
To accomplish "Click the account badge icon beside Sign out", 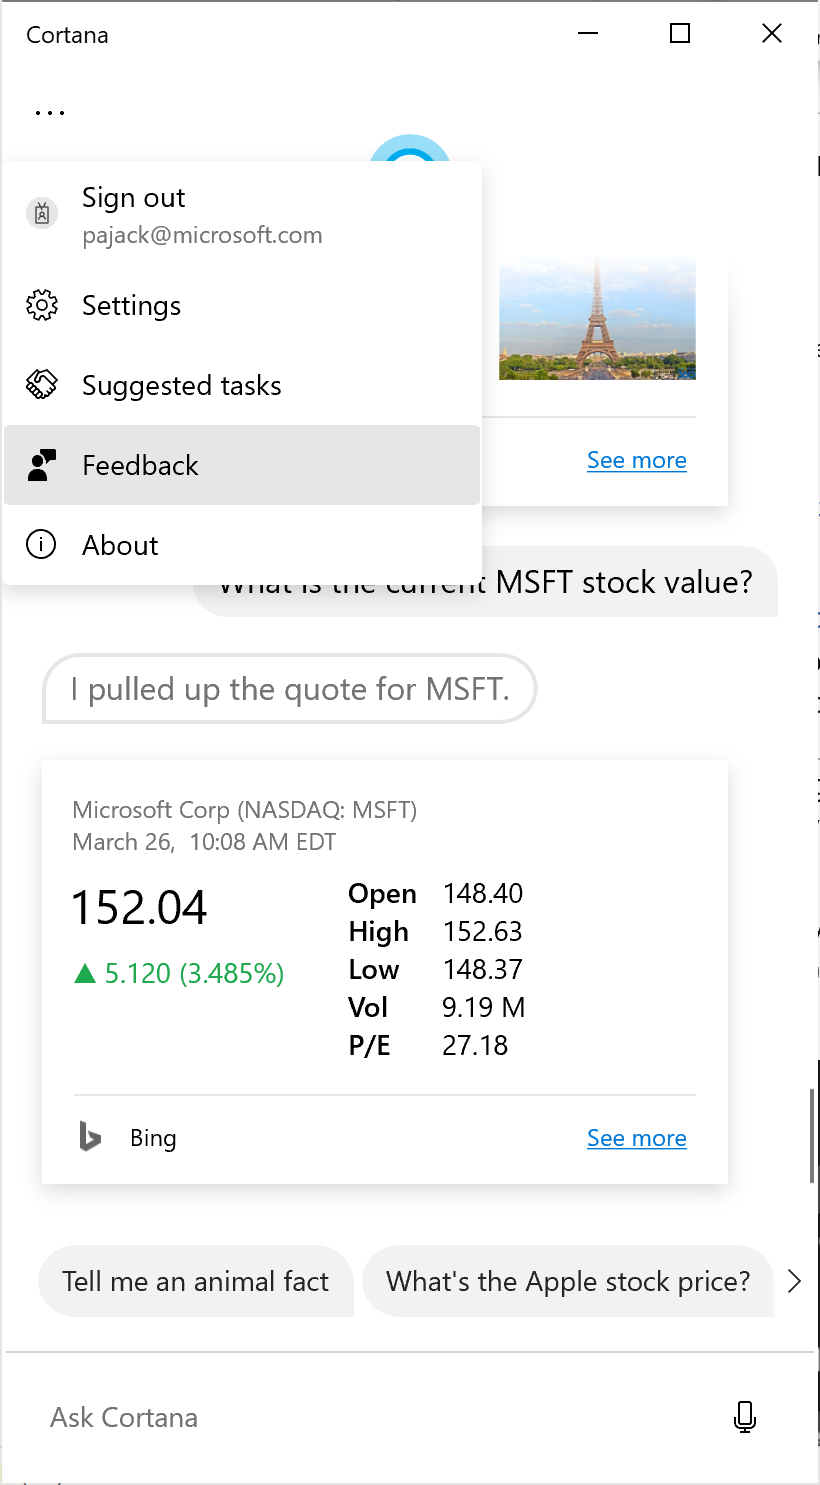I will [41, 213].
